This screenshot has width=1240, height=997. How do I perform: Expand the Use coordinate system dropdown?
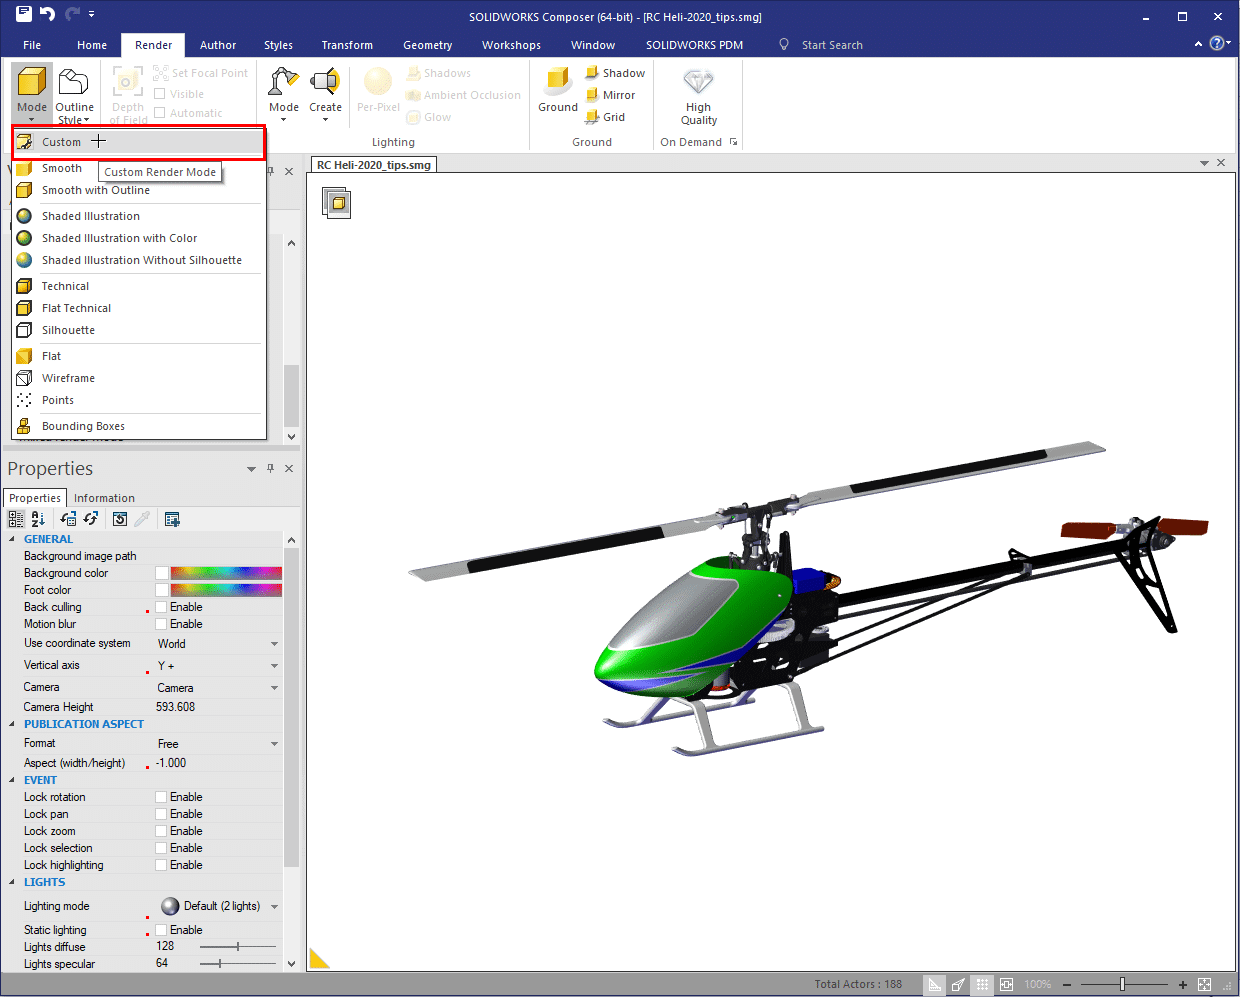(x=274, y=644)
